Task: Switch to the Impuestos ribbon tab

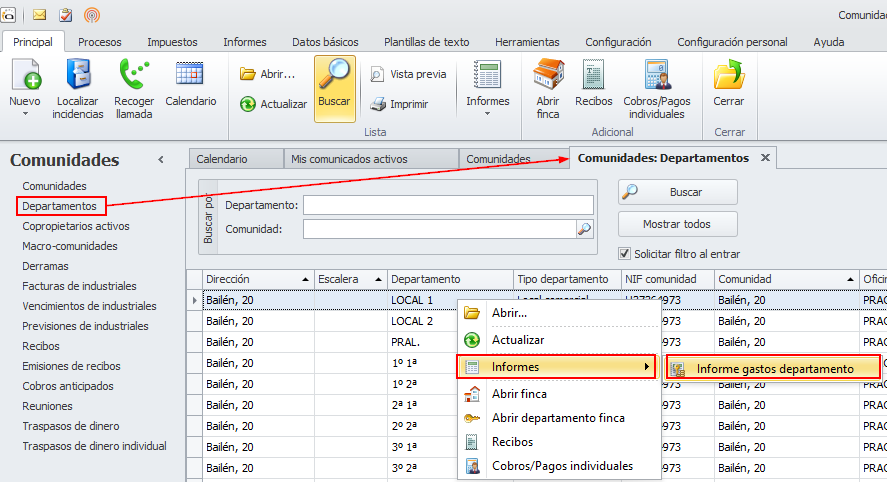Action: point(172,42)
